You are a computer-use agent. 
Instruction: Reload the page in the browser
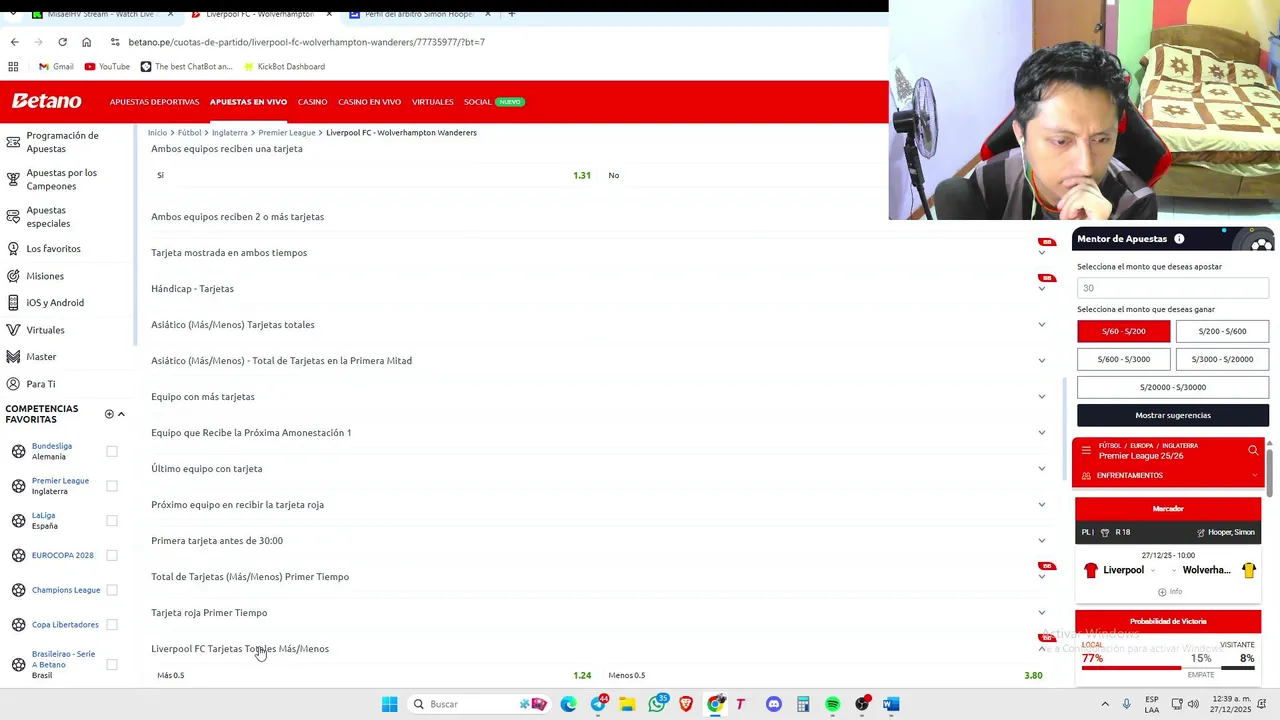[62, 42]
